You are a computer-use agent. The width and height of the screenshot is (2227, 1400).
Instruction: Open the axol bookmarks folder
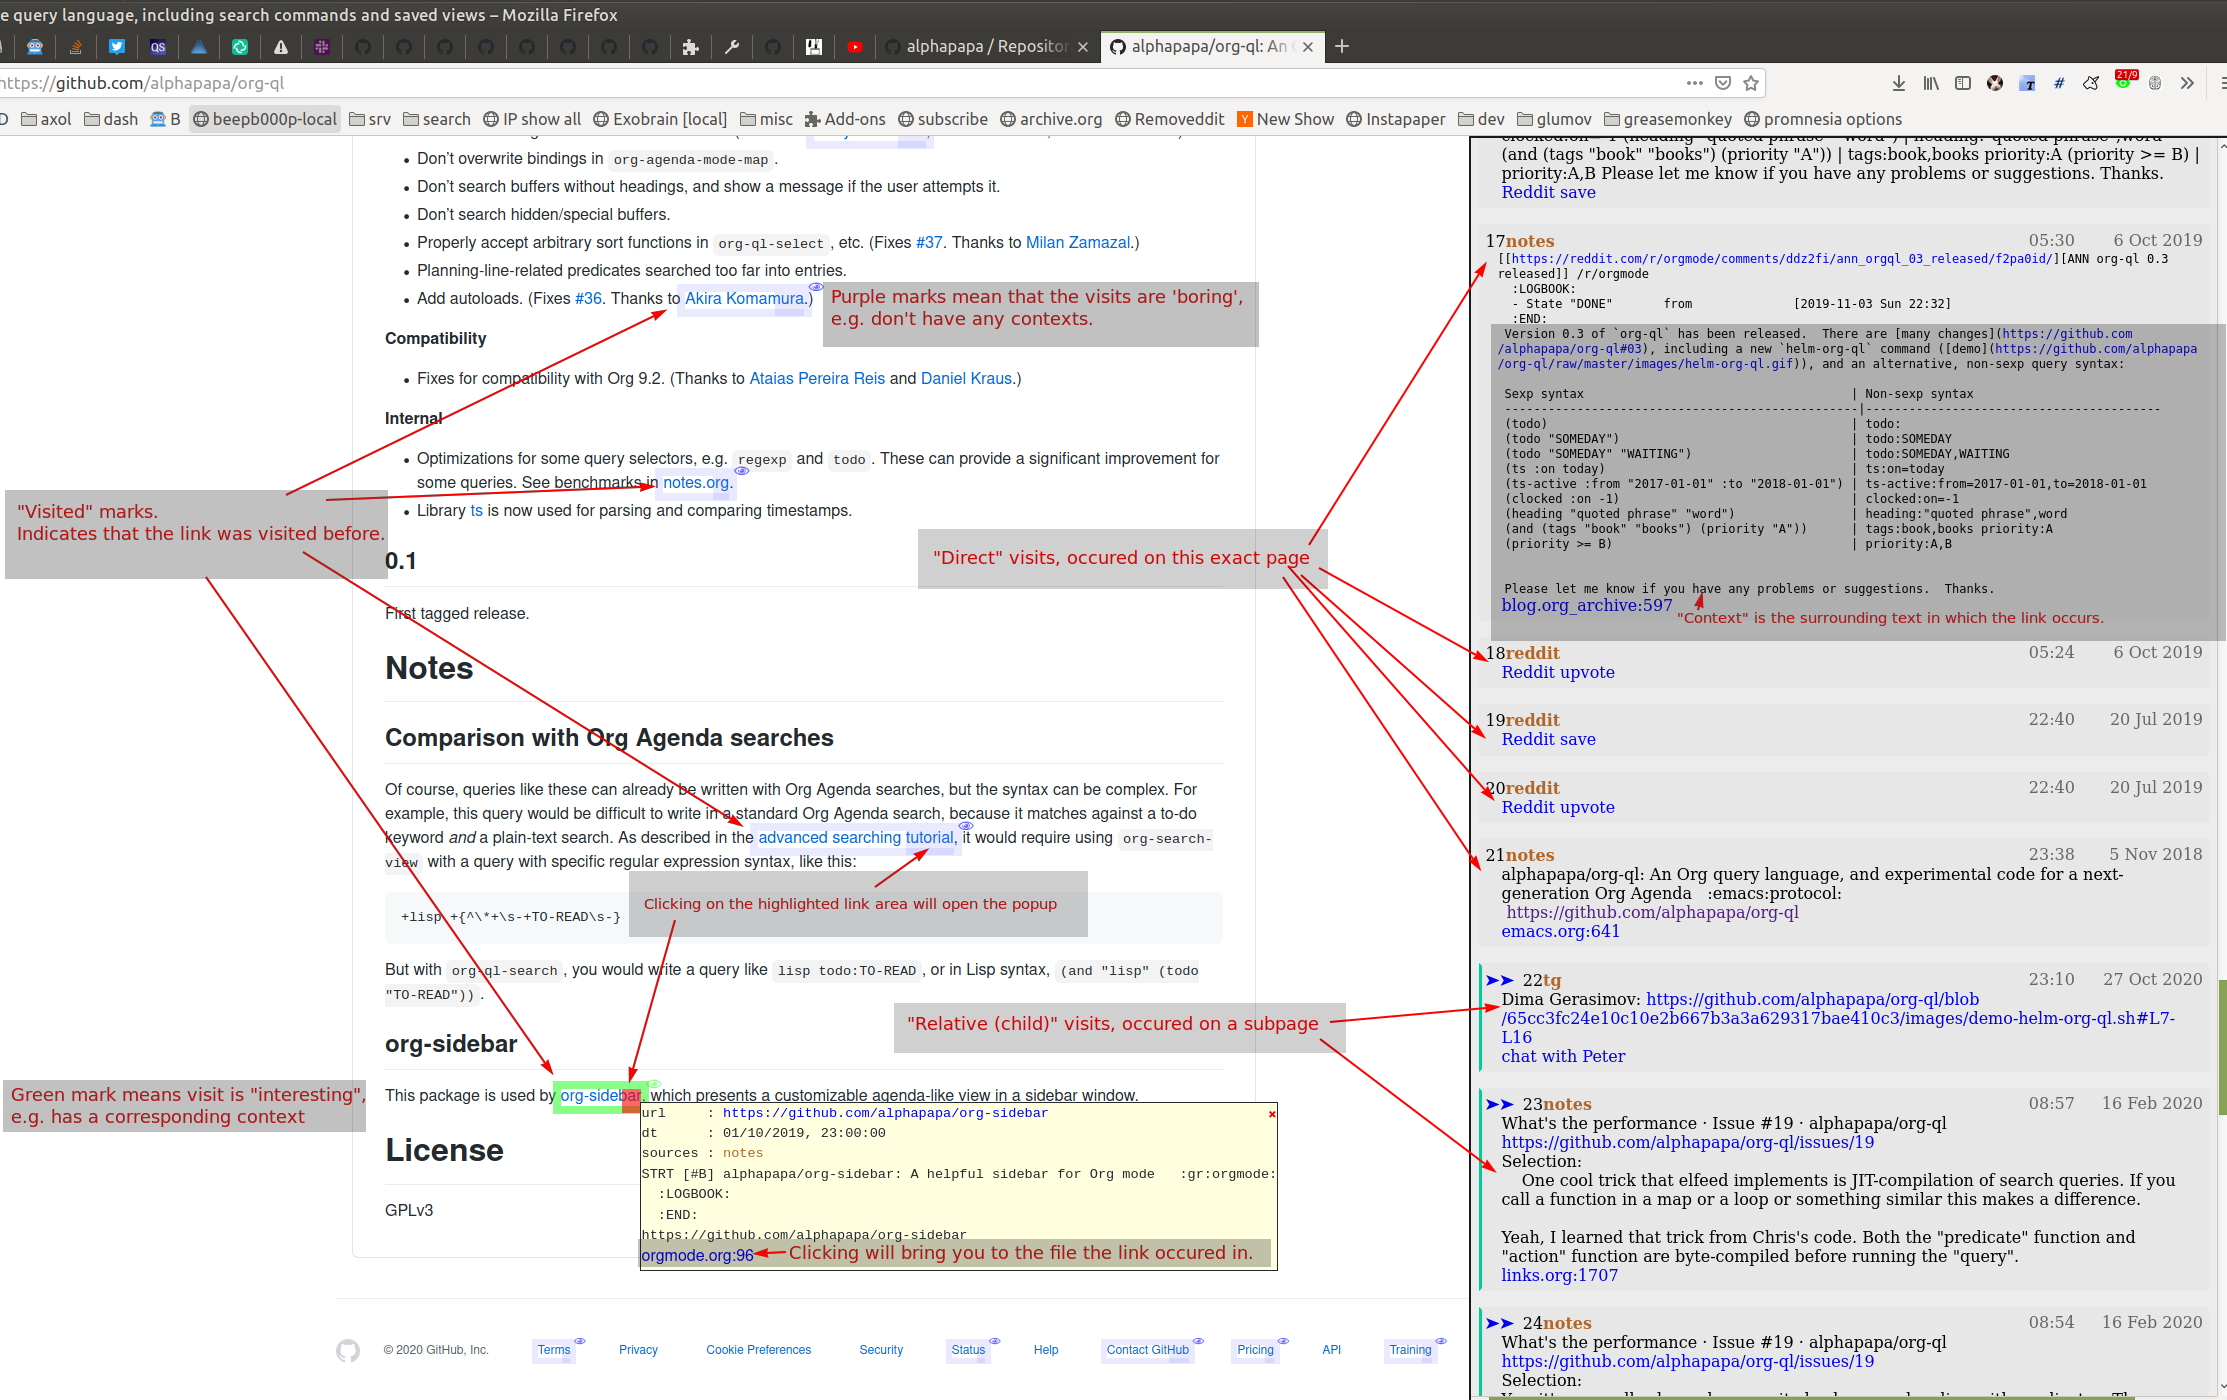[47, 119]
